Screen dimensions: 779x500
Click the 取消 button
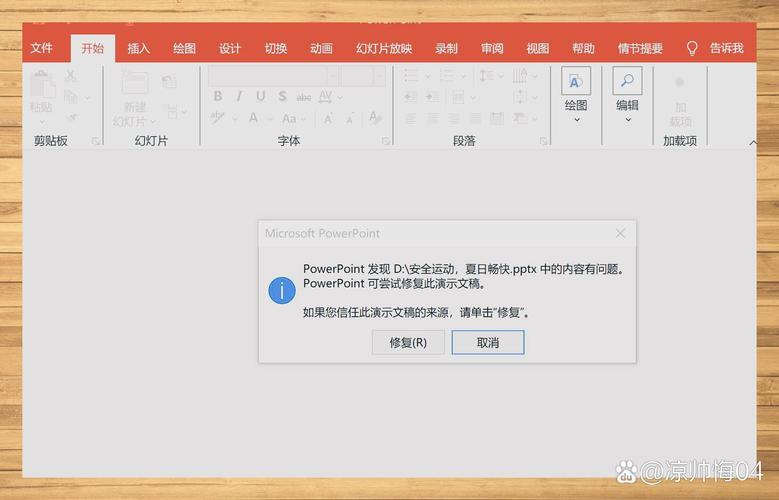coord(488,342)
